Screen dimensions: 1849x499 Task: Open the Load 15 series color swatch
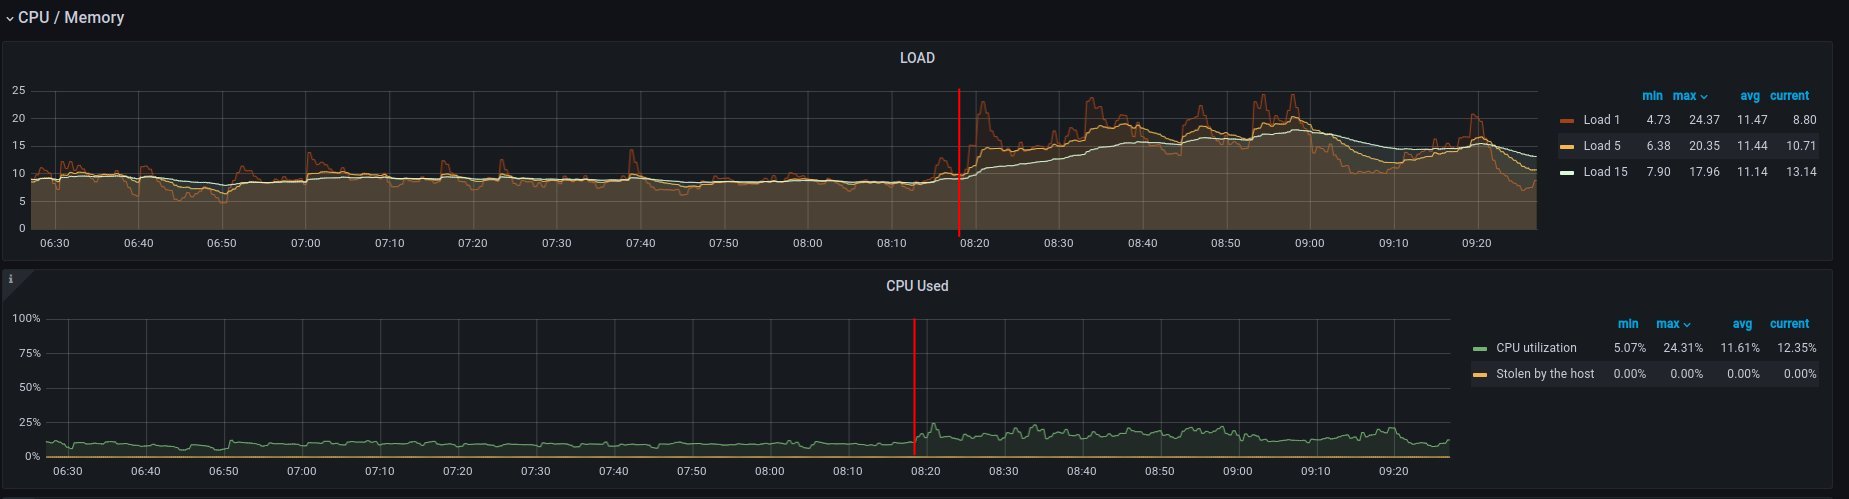coord(1566,173)
